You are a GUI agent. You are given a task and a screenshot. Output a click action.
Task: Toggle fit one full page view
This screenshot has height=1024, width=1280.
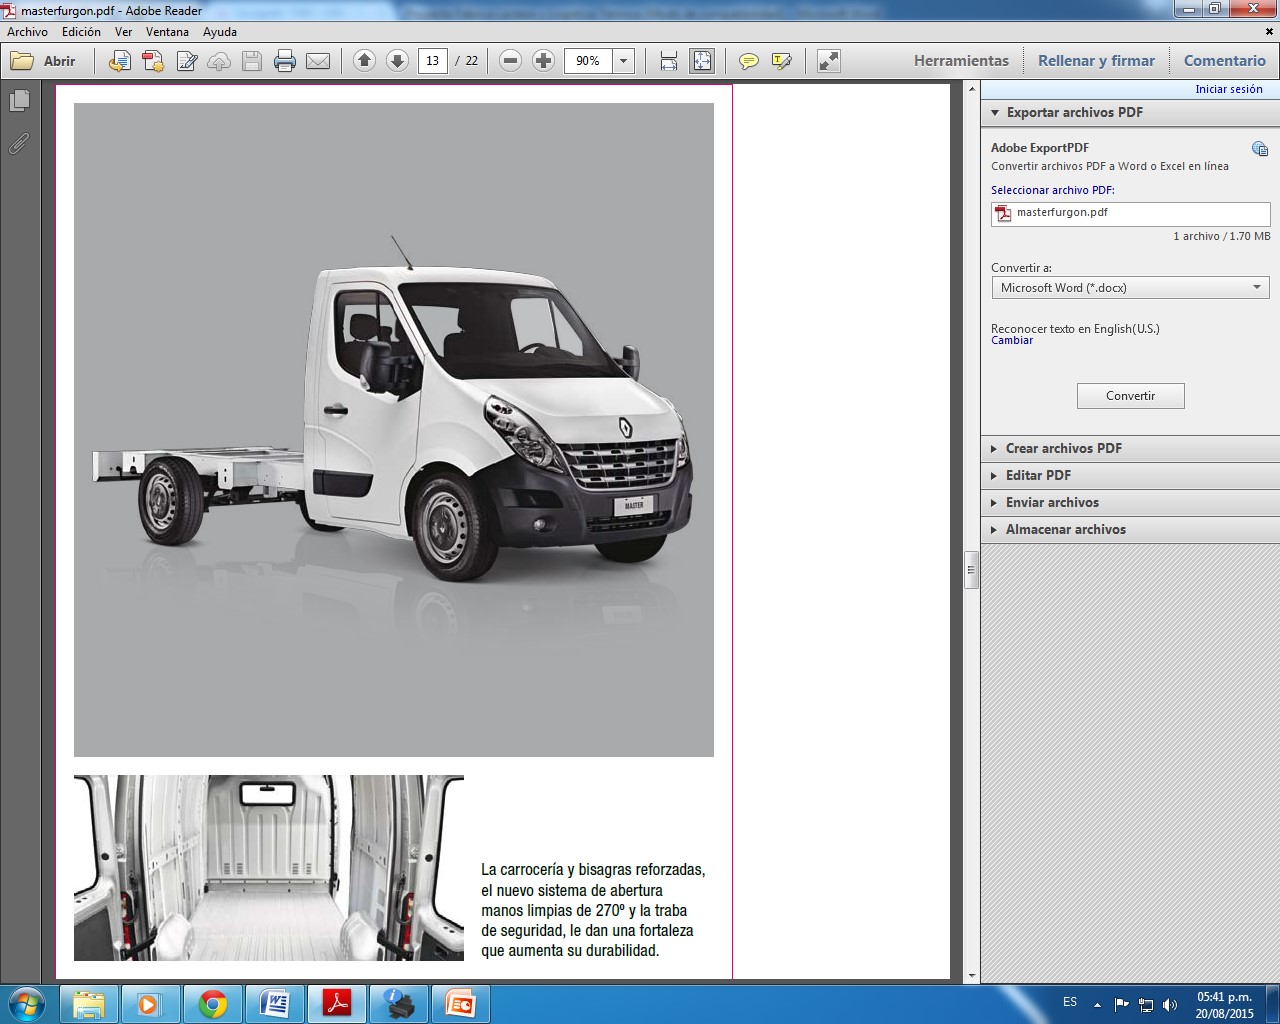702,61
